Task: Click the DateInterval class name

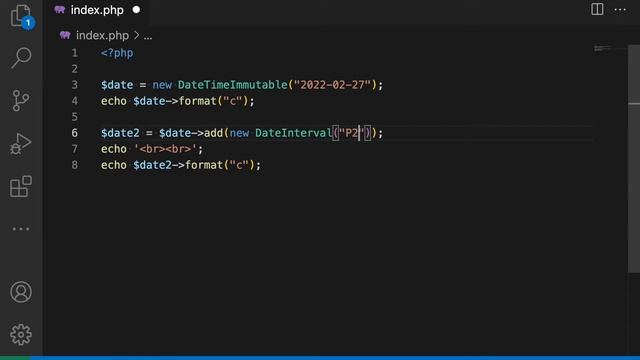Action: point(293,133)
